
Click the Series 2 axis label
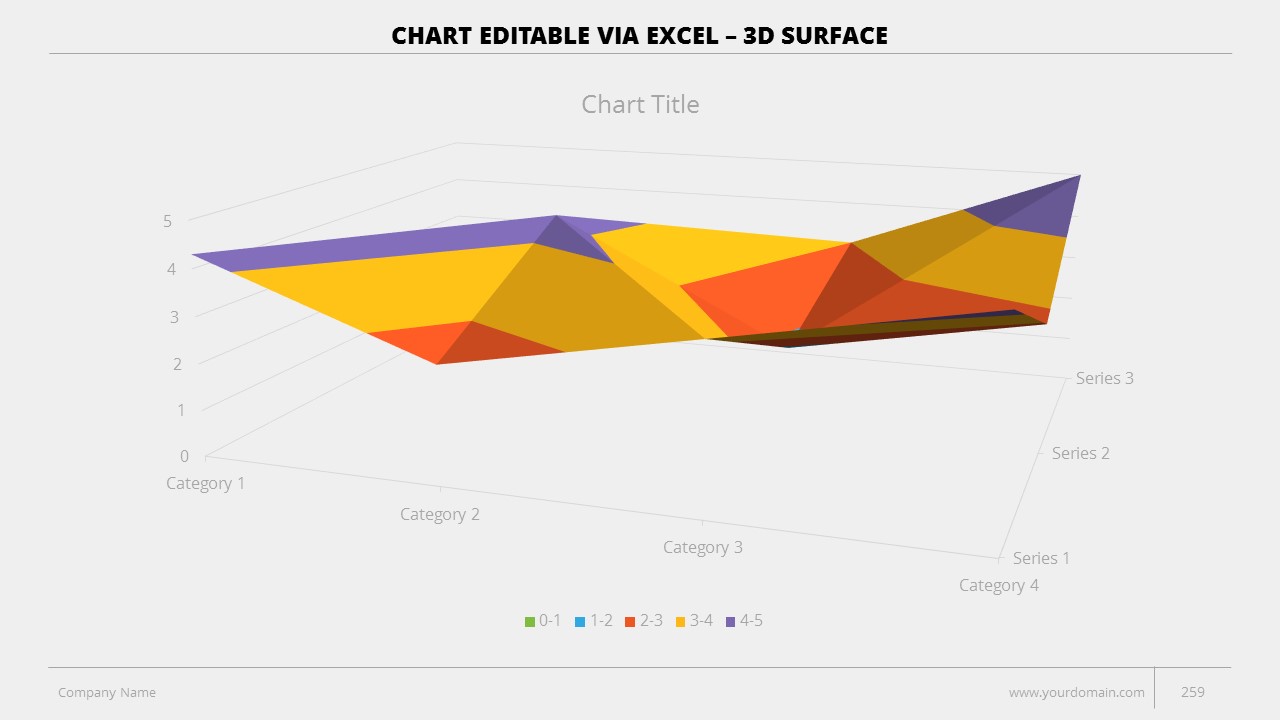tap(1080, 453)
